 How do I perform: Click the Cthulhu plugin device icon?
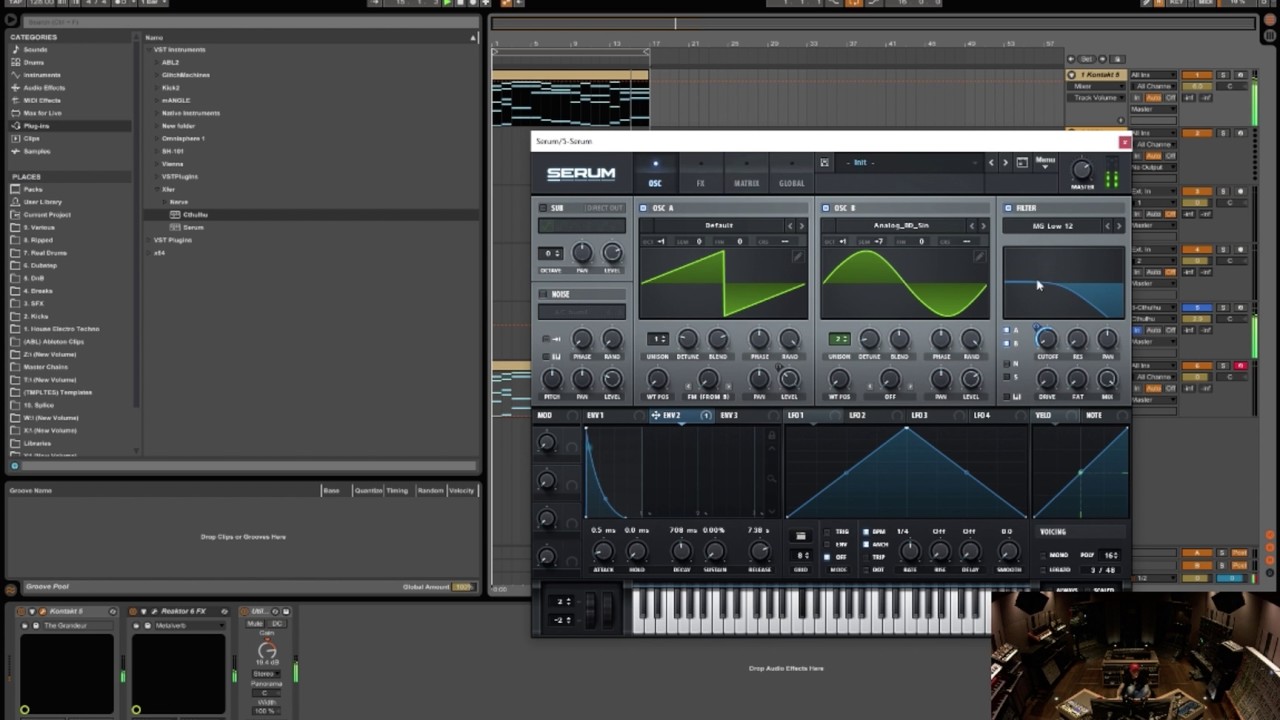click(x=175, y=214)
